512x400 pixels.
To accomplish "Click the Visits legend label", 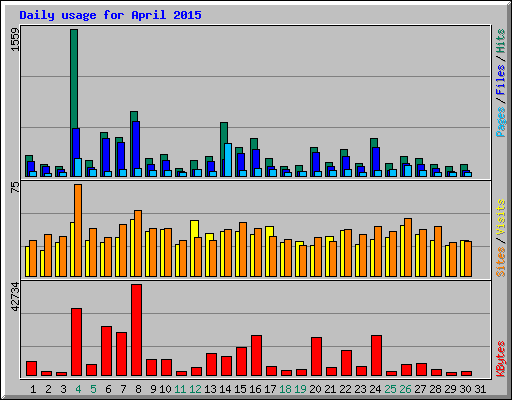I will click(x=501, y=218).
